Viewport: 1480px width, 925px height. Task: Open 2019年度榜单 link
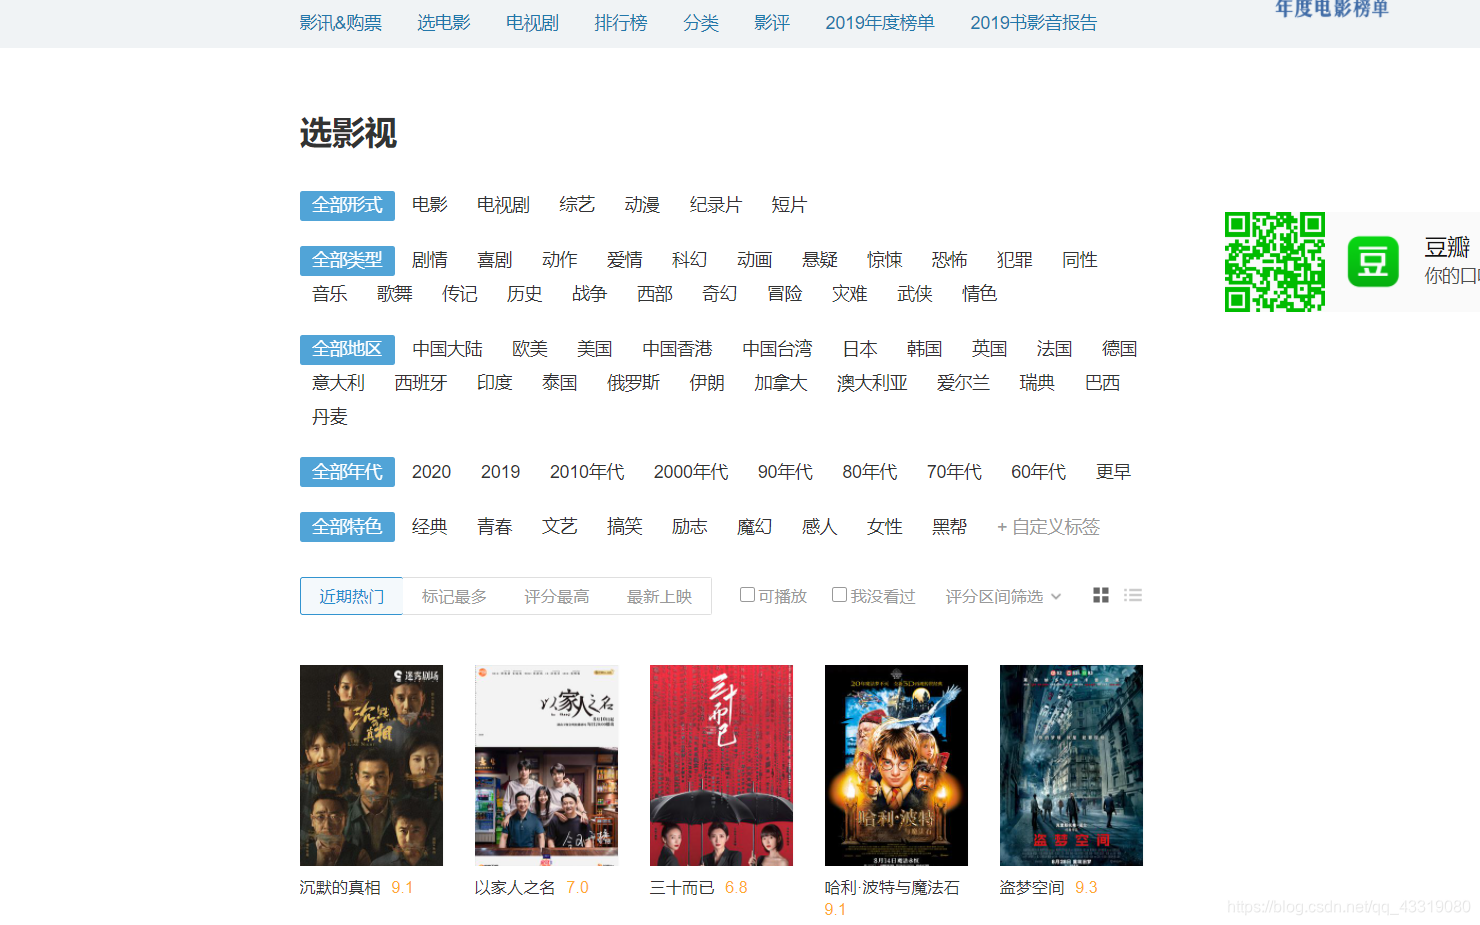pos(880,23)
